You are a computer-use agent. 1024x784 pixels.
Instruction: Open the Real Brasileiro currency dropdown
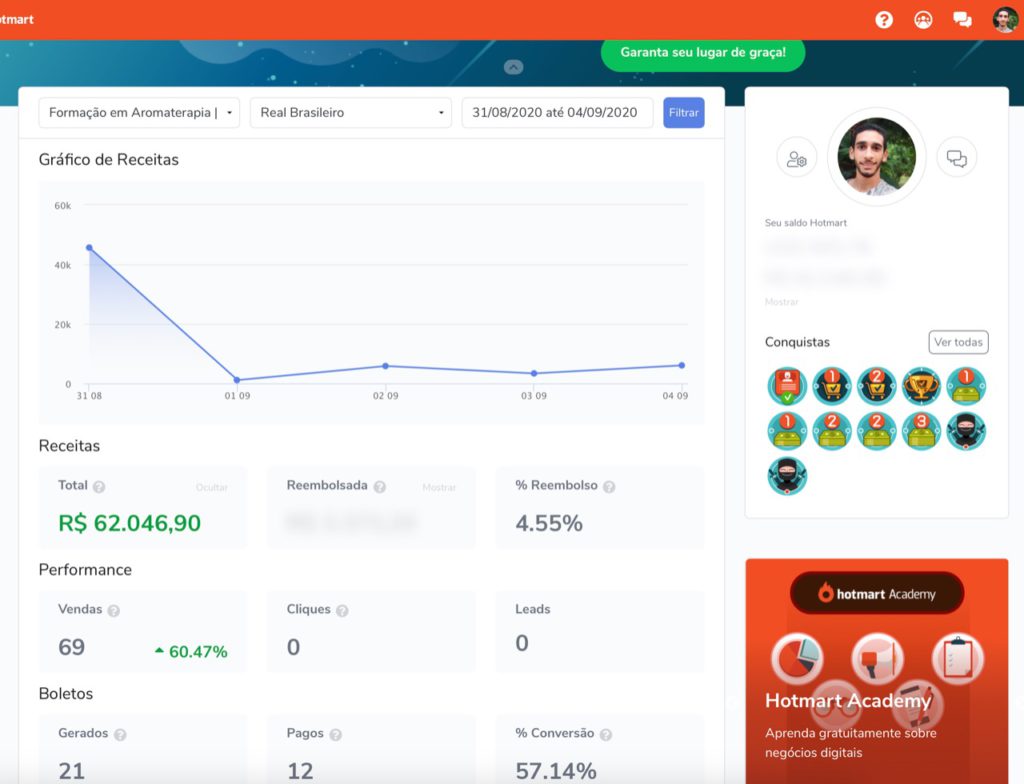click(350, 113)
